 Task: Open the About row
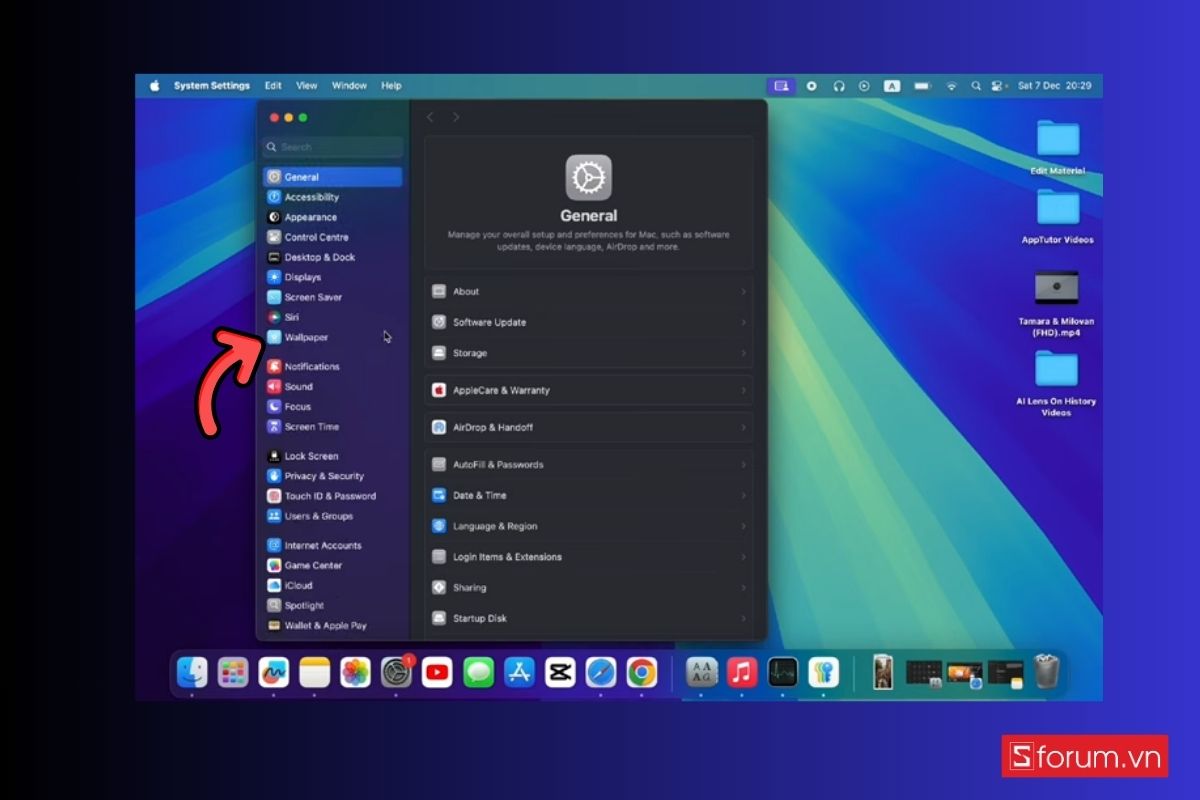pyautogui.click(x=589, y=291)
